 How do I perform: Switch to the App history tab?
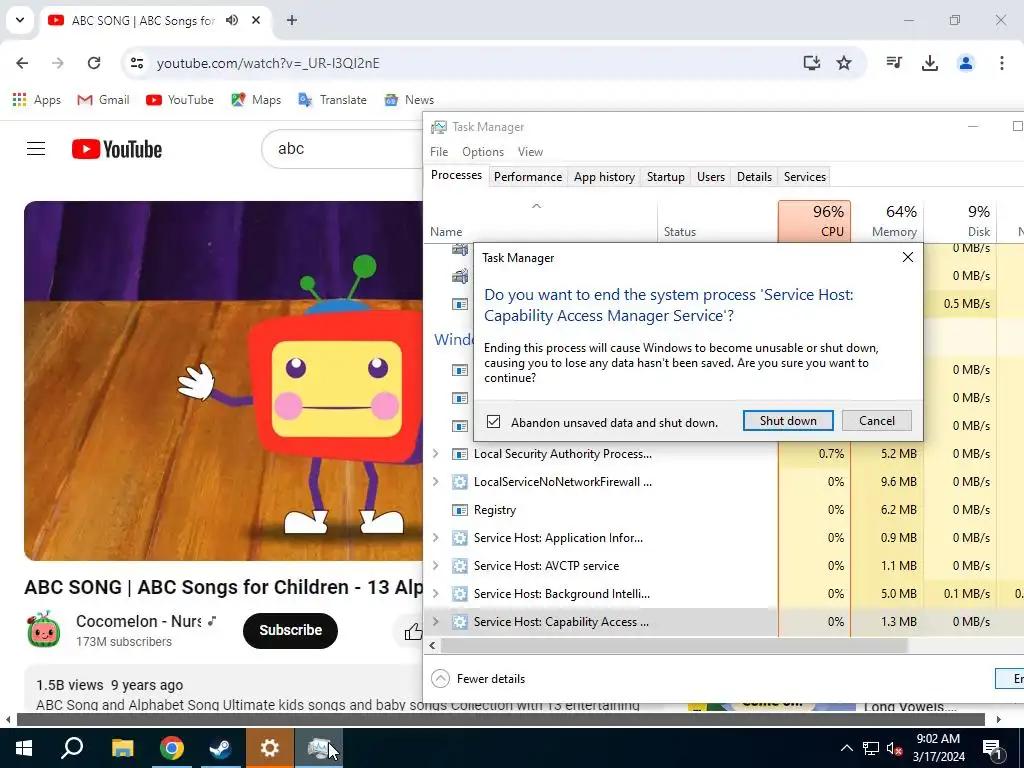(604, 177)
